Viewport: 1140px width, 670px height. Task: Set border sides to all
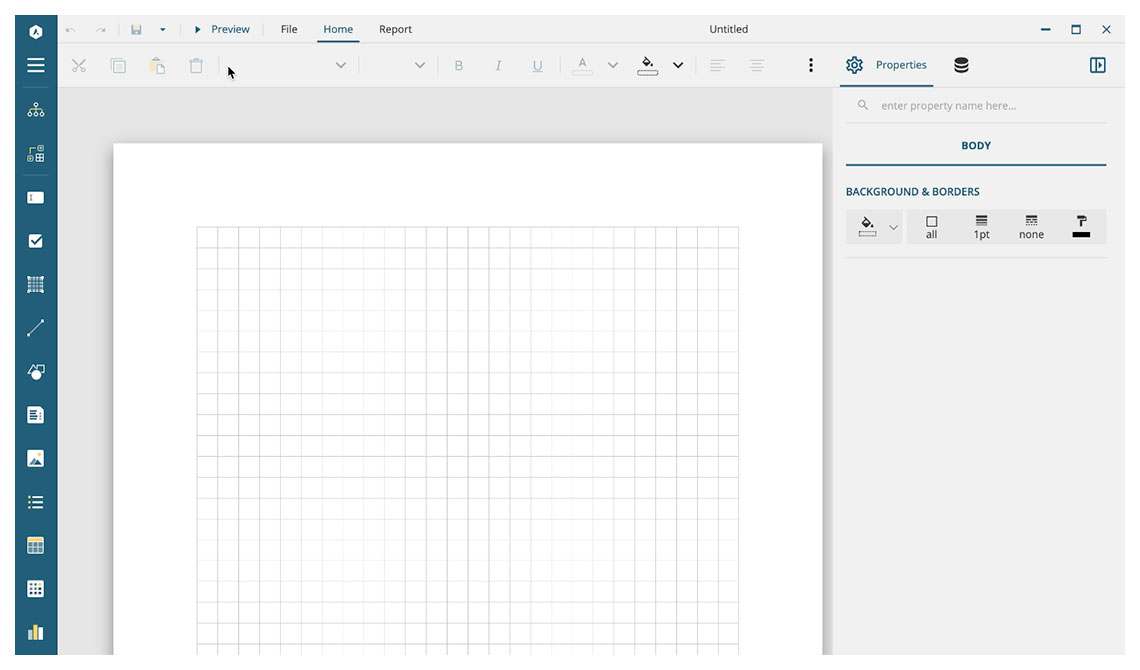pyautogui.click(x=931, y=227)
